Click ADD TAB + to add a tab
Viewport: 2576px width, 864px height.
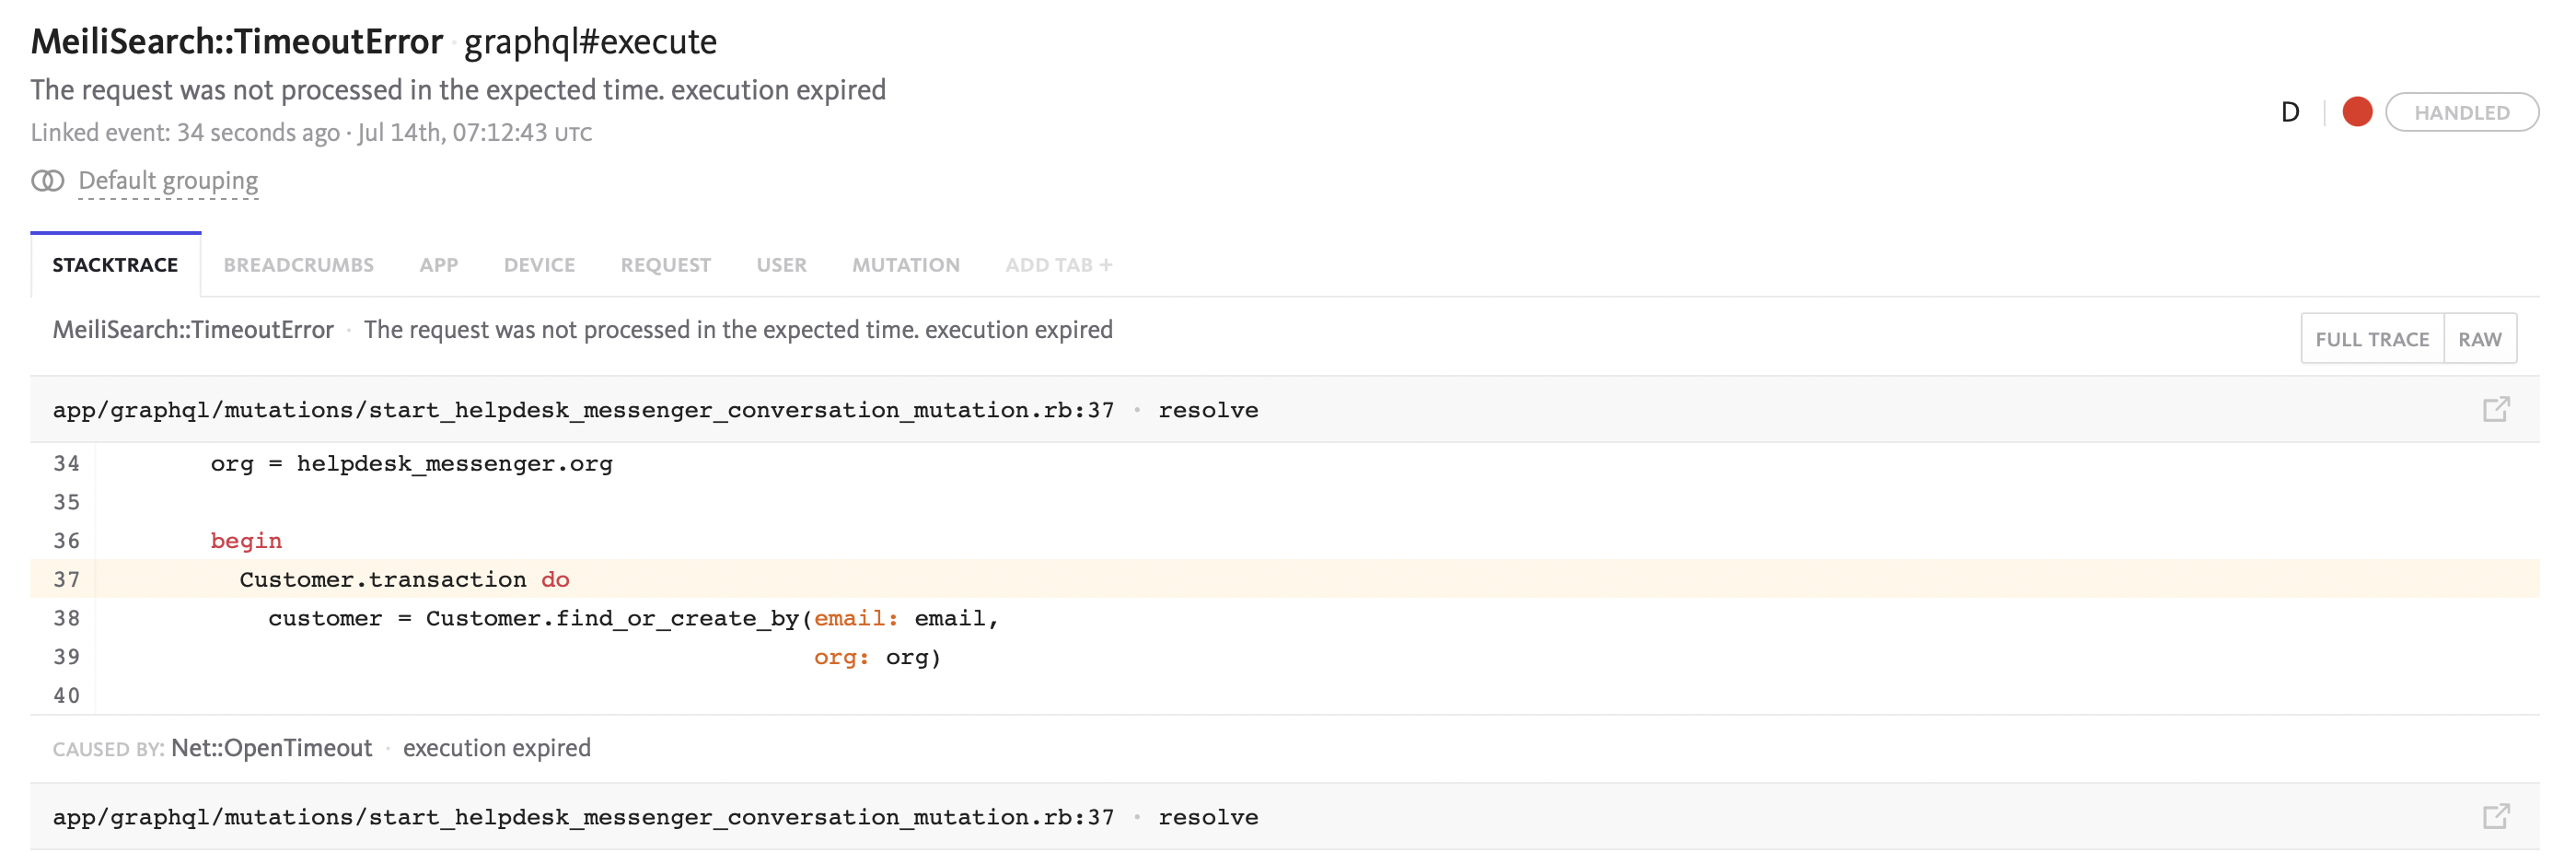point(1058,265)
